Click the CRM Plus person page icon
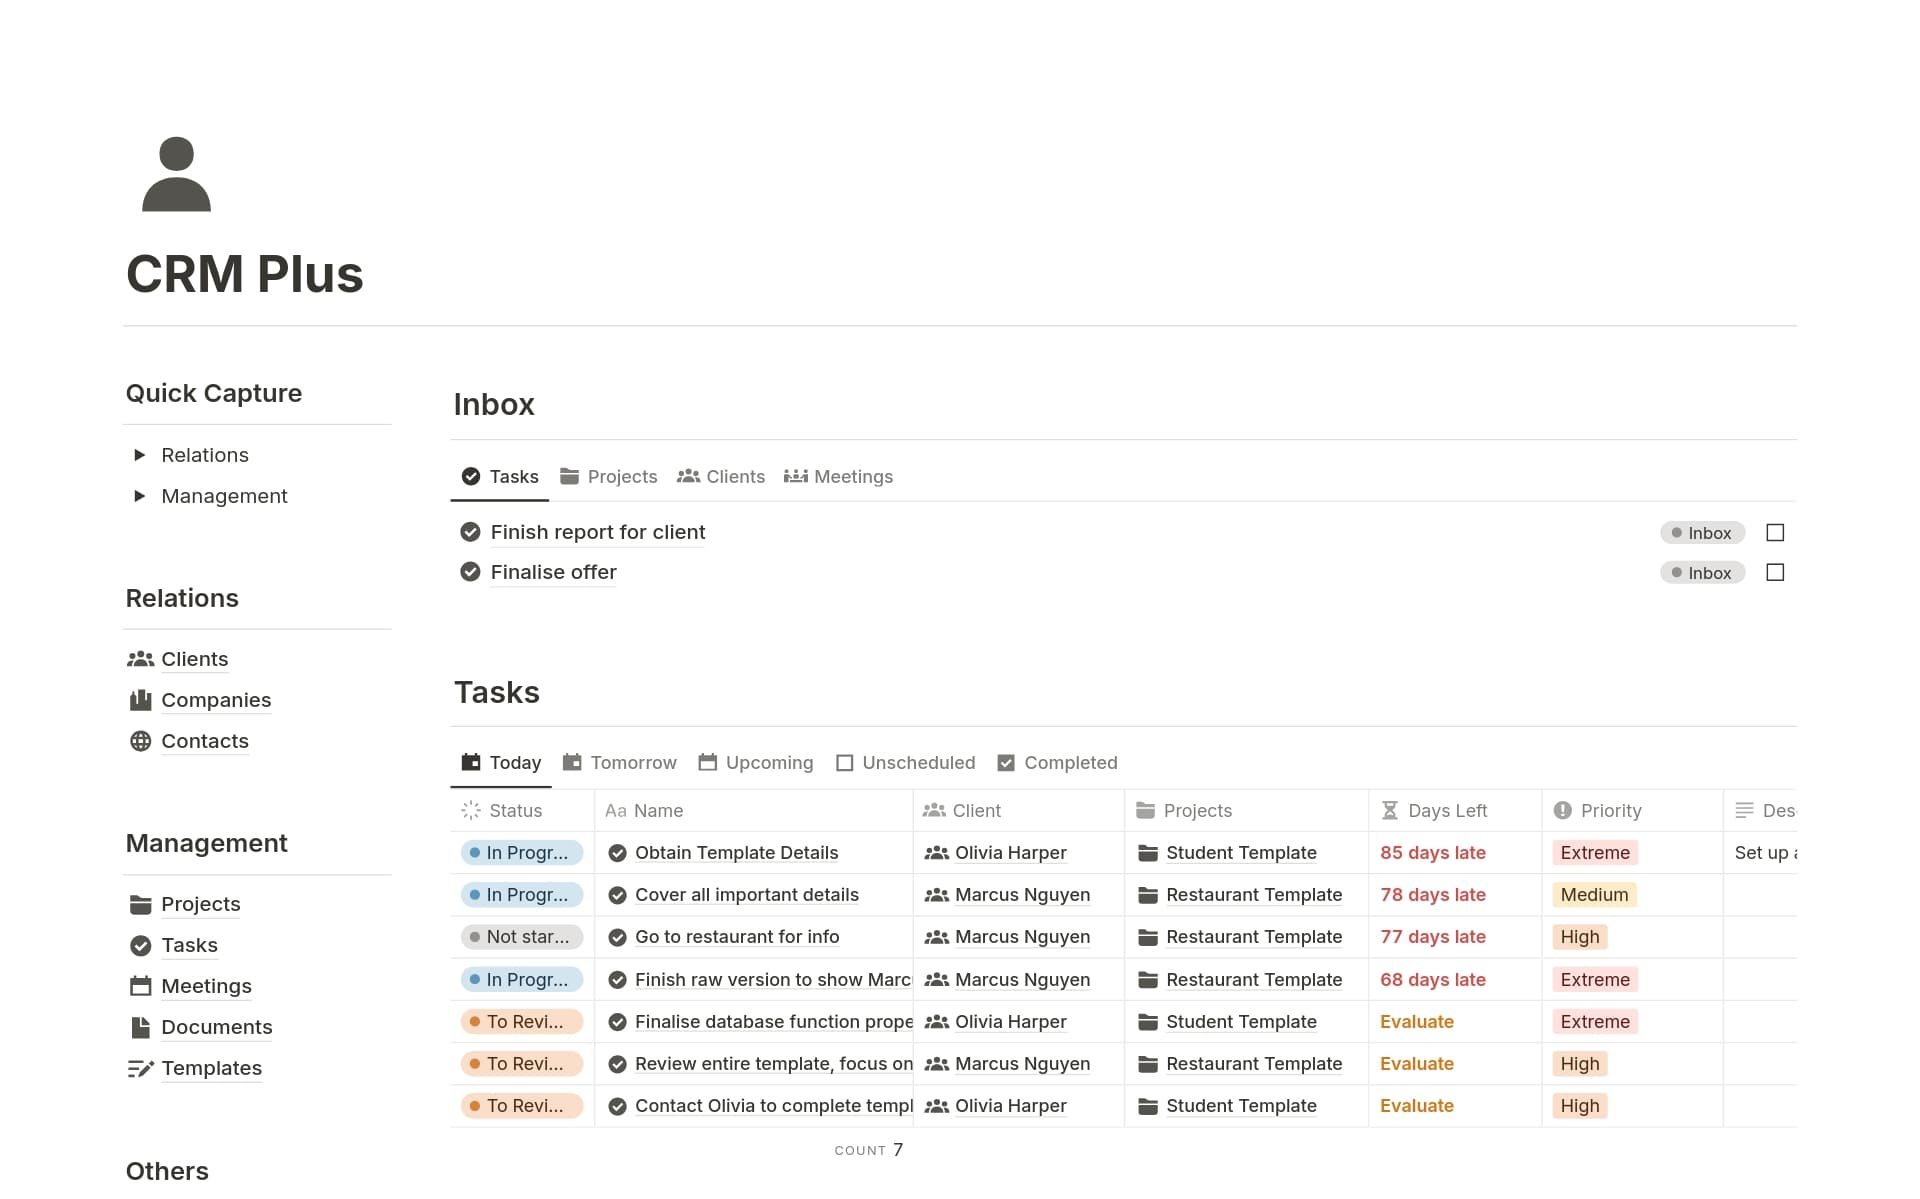Viewport: 1920px width, 1199px height. pos(176,175)
